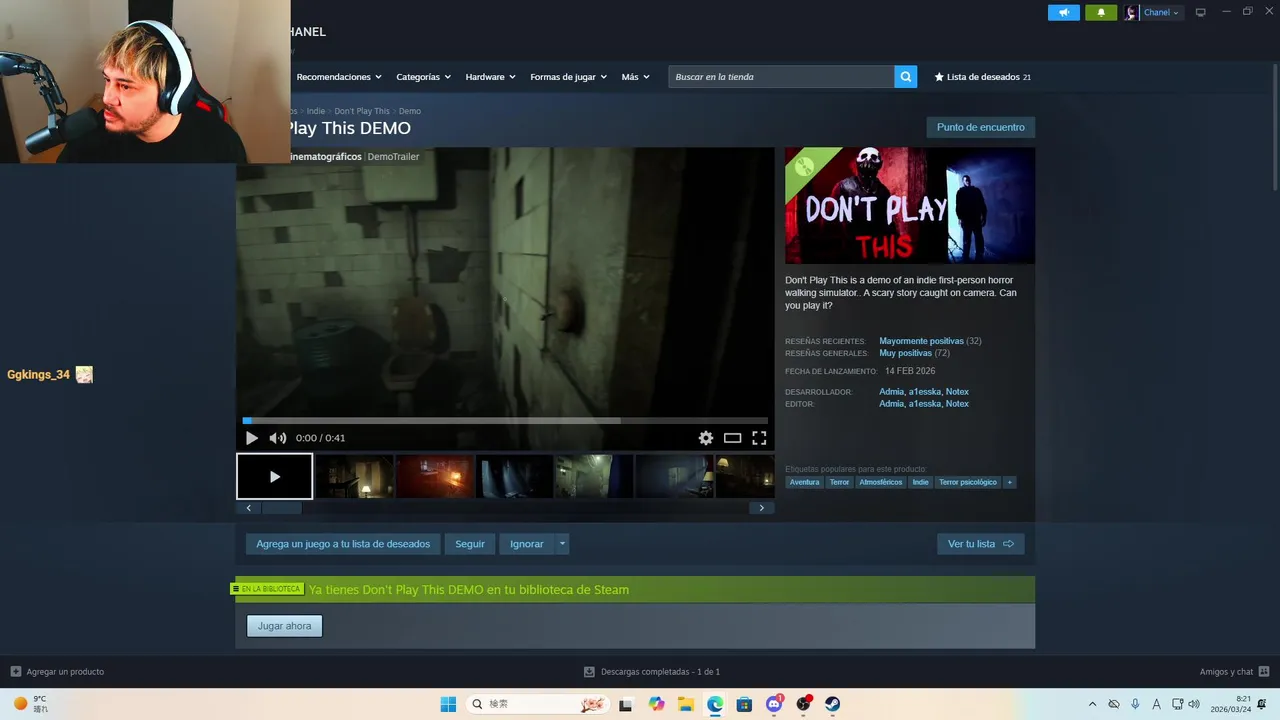
Task: Open the green notifications bell
Action: [1101, 12]
